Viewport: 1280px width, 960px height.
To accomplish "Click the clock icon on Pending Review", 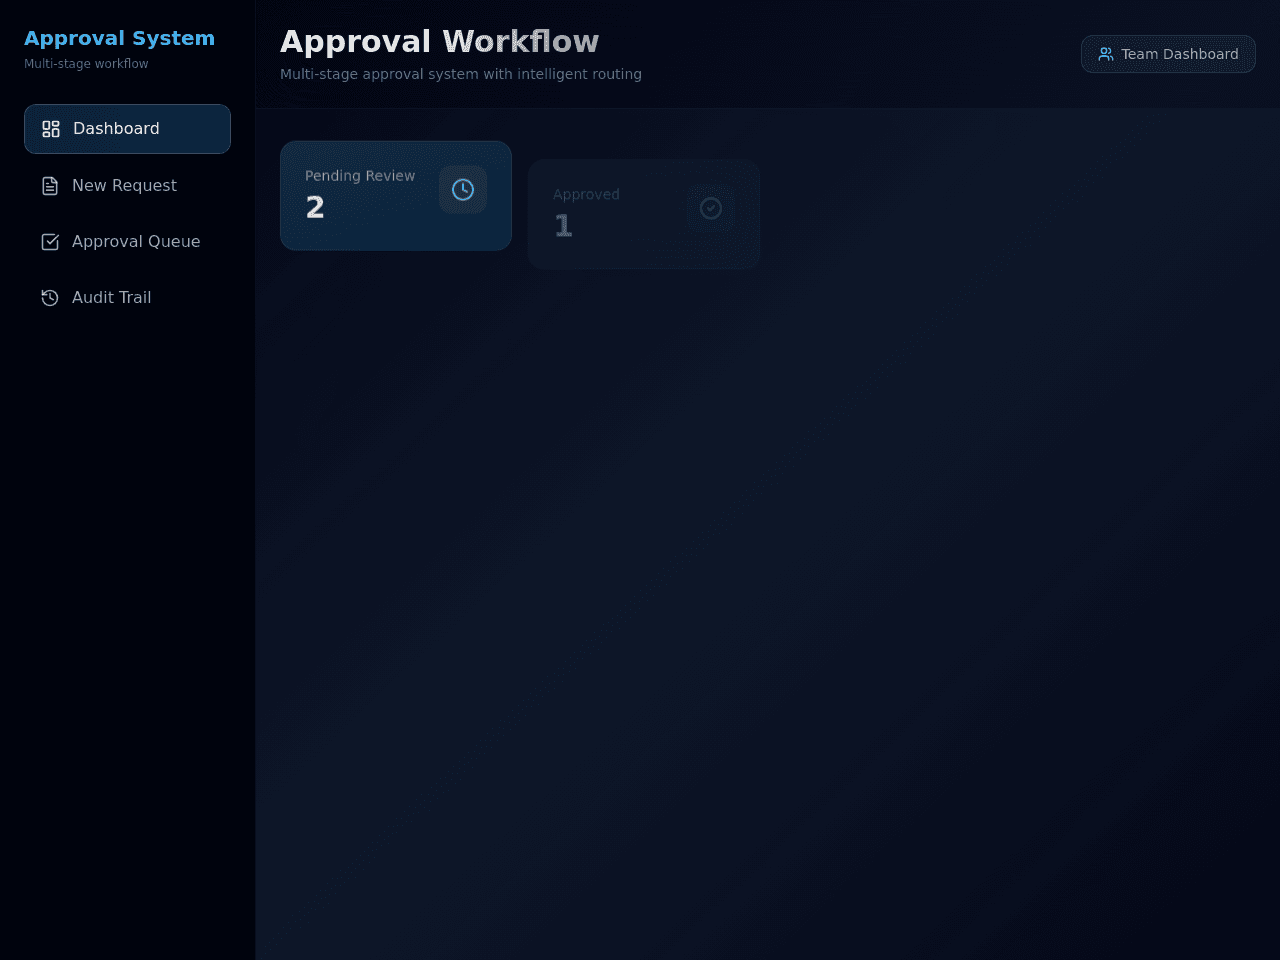I will point(463,189).
